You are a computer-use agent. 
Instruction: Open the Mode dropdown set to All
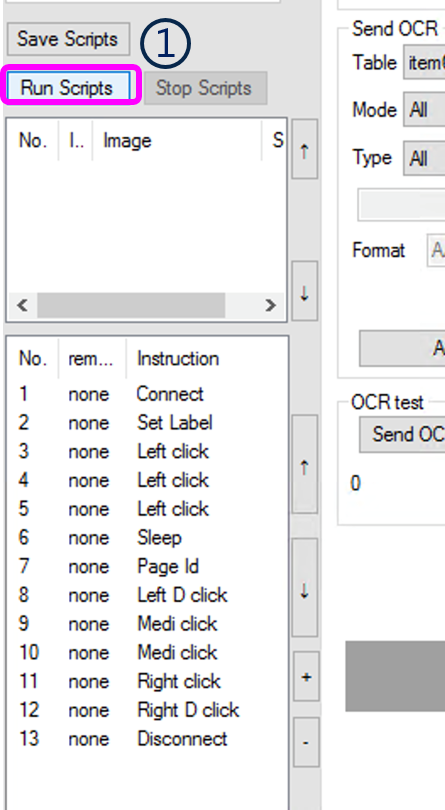(x=425, y=110)
